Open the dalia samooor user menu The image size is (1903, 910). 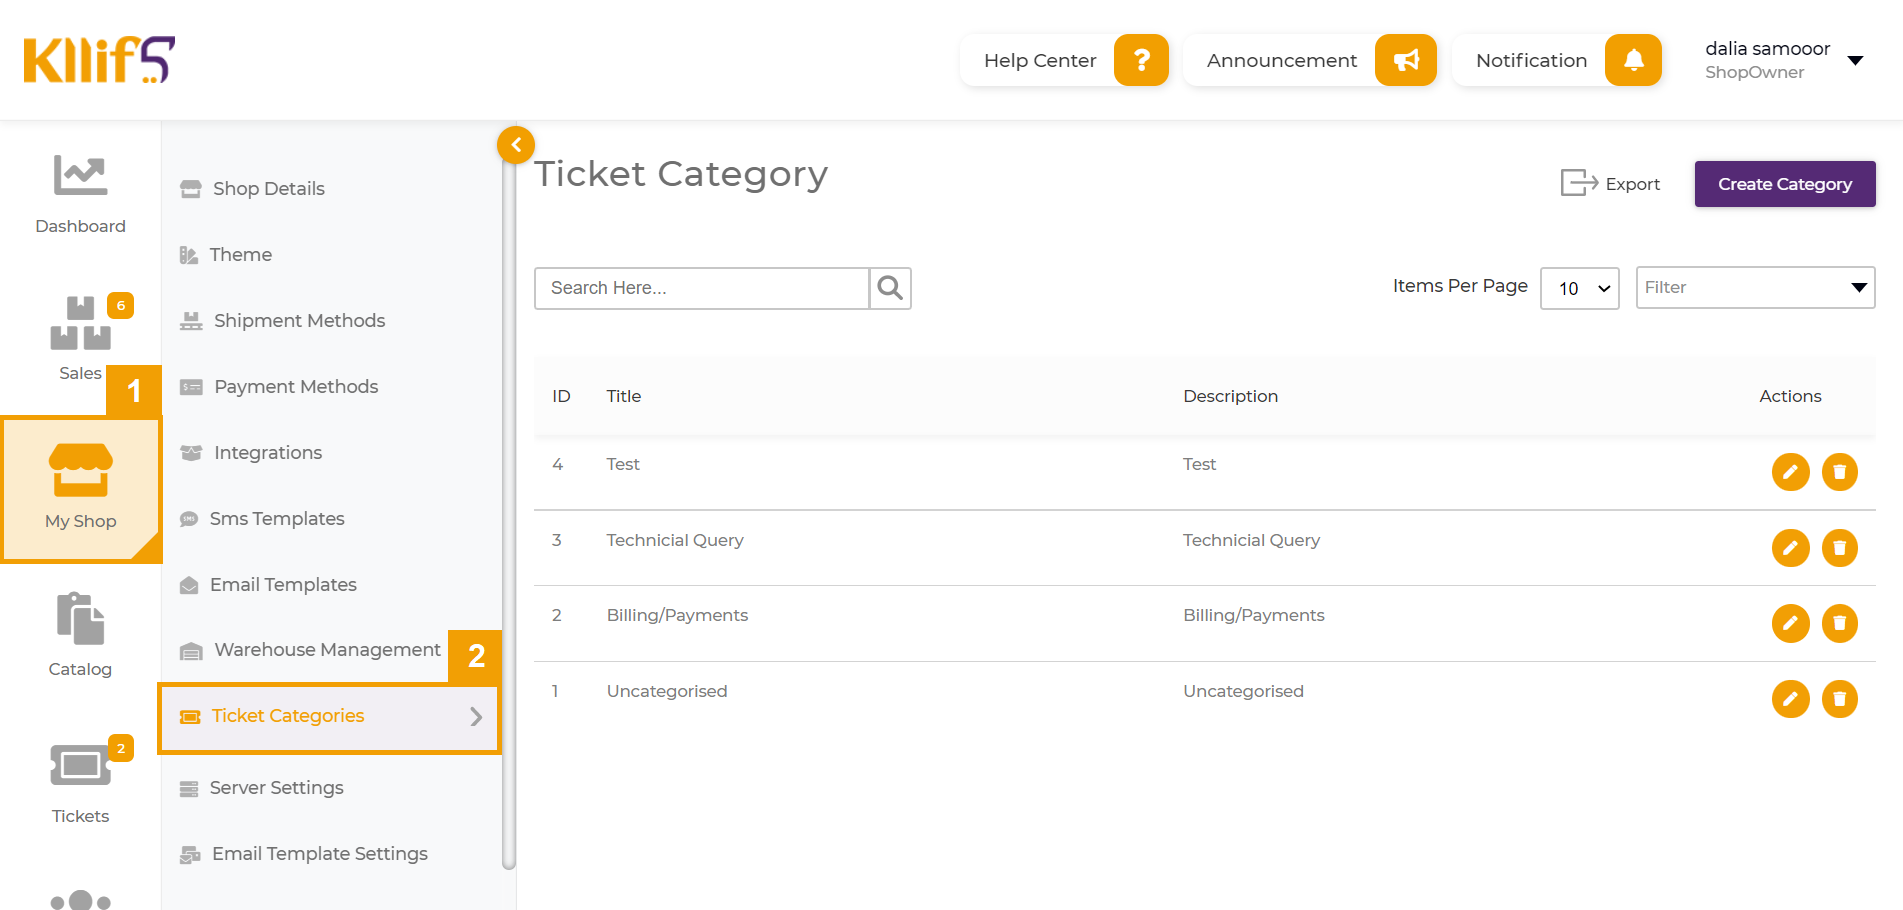pos(1855,60)
